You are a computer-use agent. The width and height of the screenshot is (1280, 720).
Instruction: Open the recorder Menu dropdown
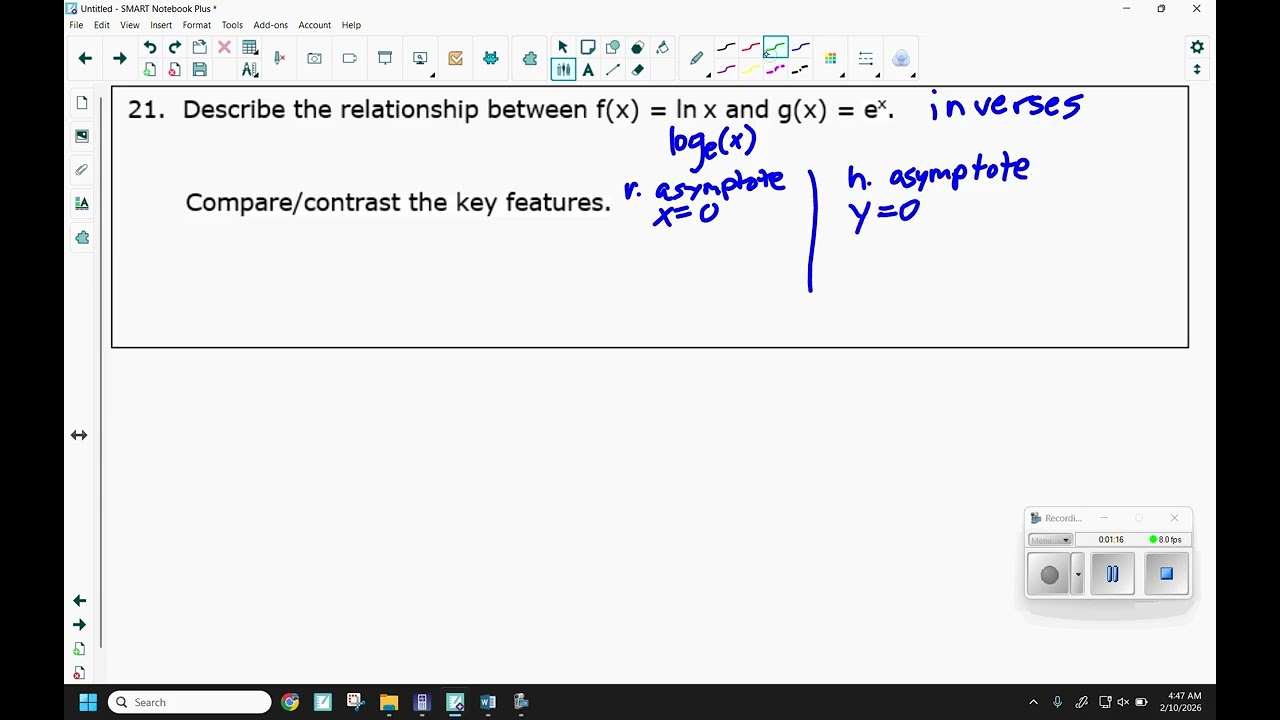click(1050, 540)
